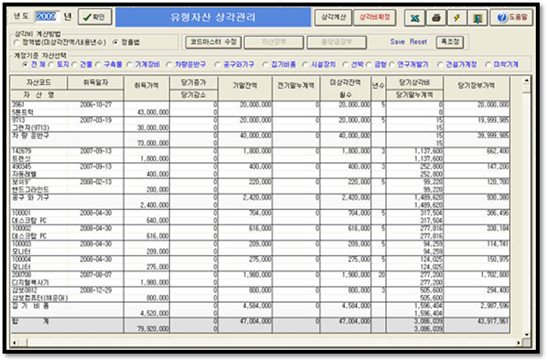The width and height of the screenshot is (548, 362).
Task: Click the Save link
Action: pos(397,42)
